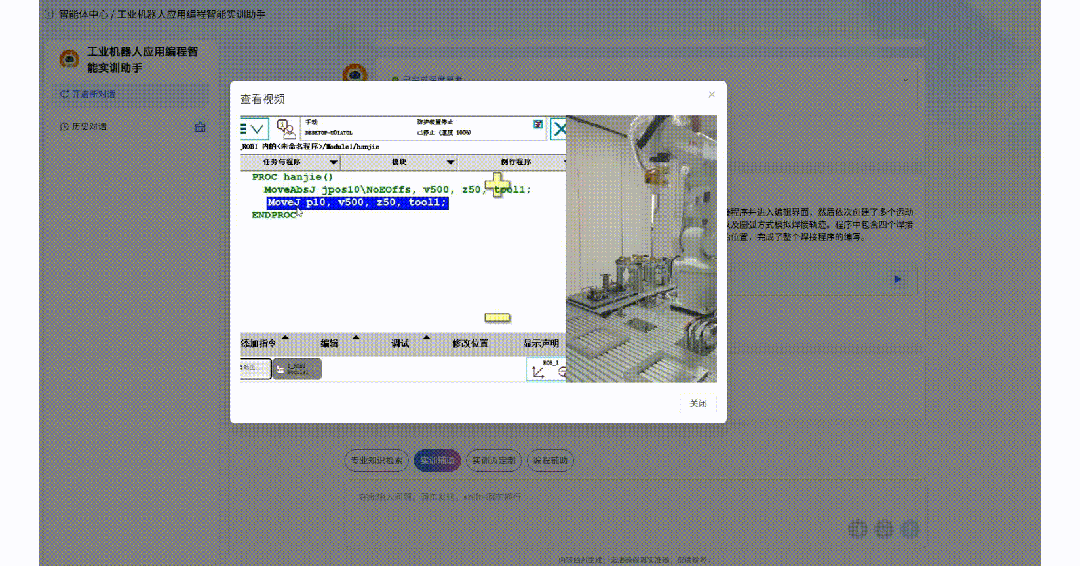Click the 关闭 button in the dialog
The image size is (1080, 566).
(697, 403)
